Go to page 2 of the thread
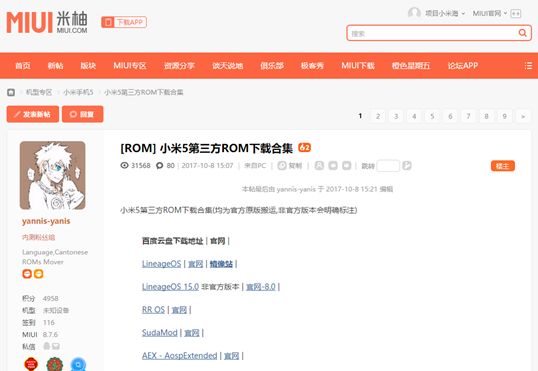 pyautogui.click(x=378, y=116)
